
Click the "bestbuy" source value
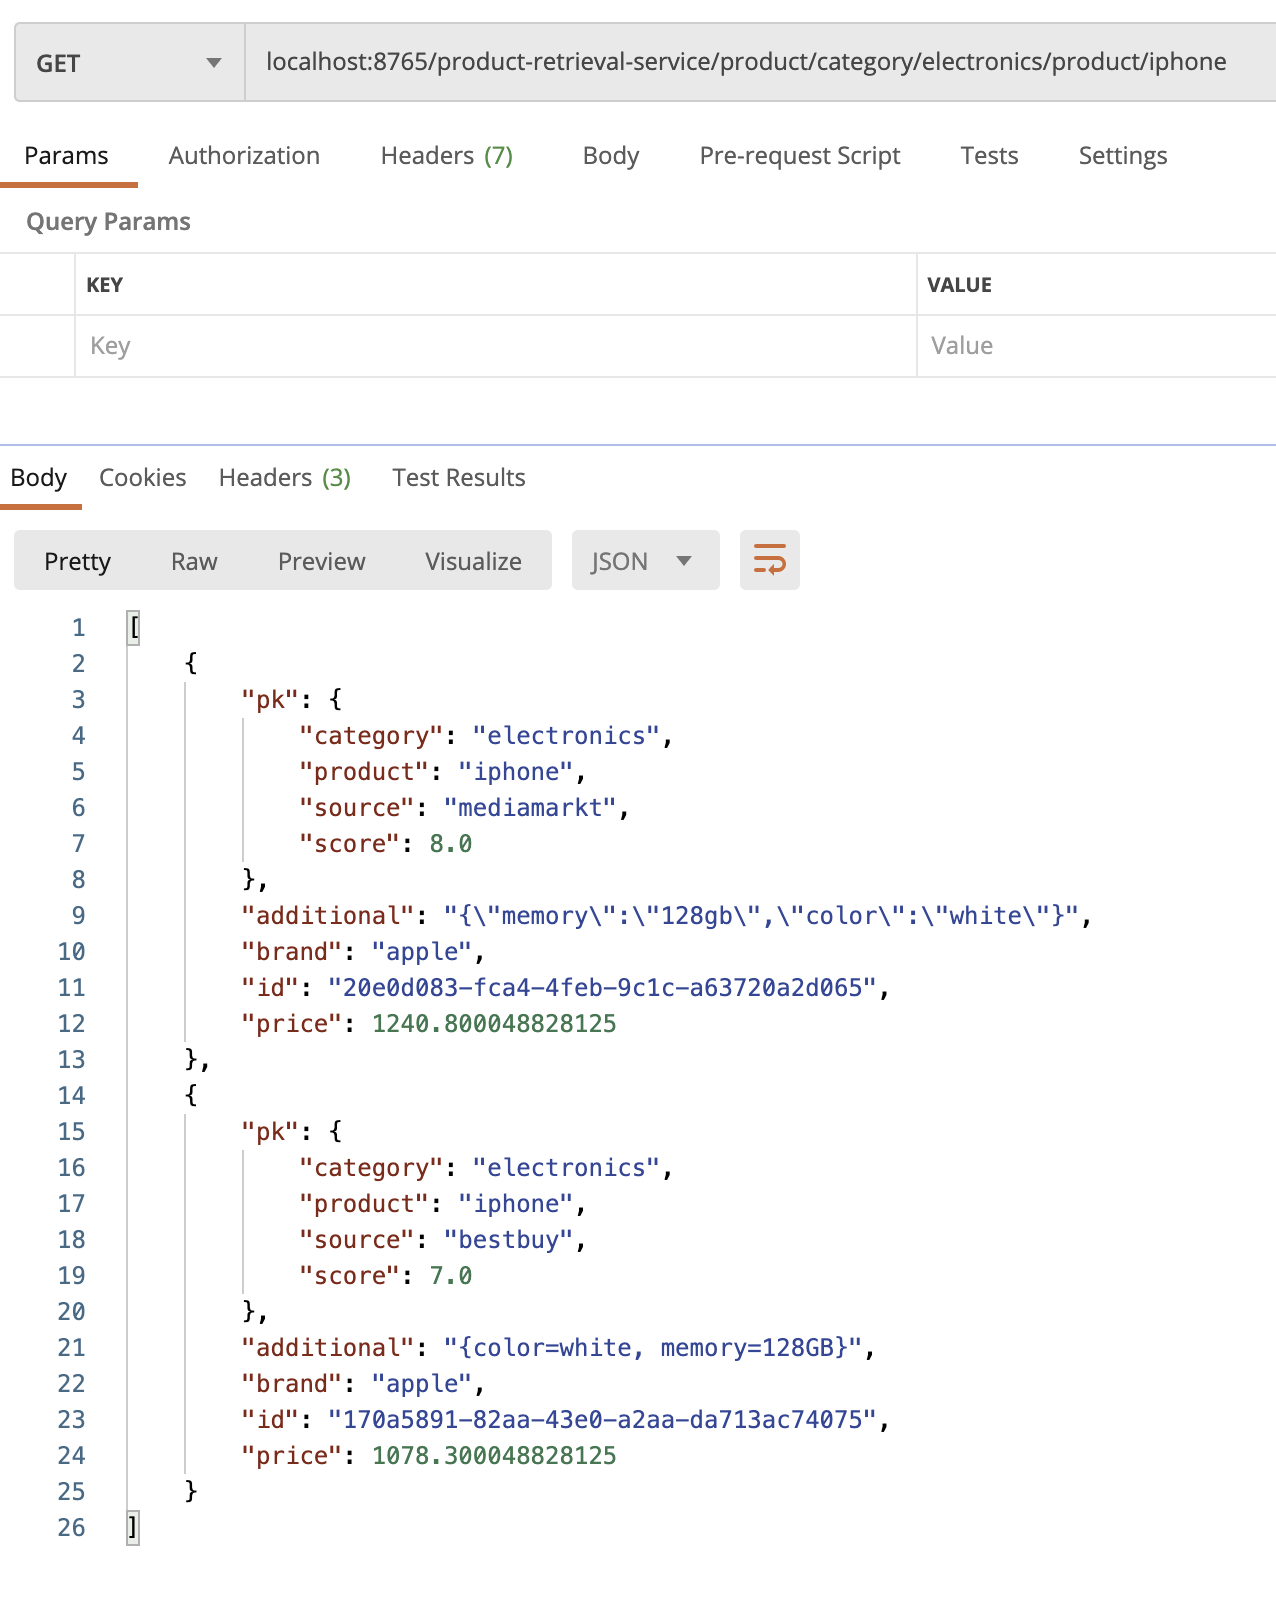click(509, 1239)
